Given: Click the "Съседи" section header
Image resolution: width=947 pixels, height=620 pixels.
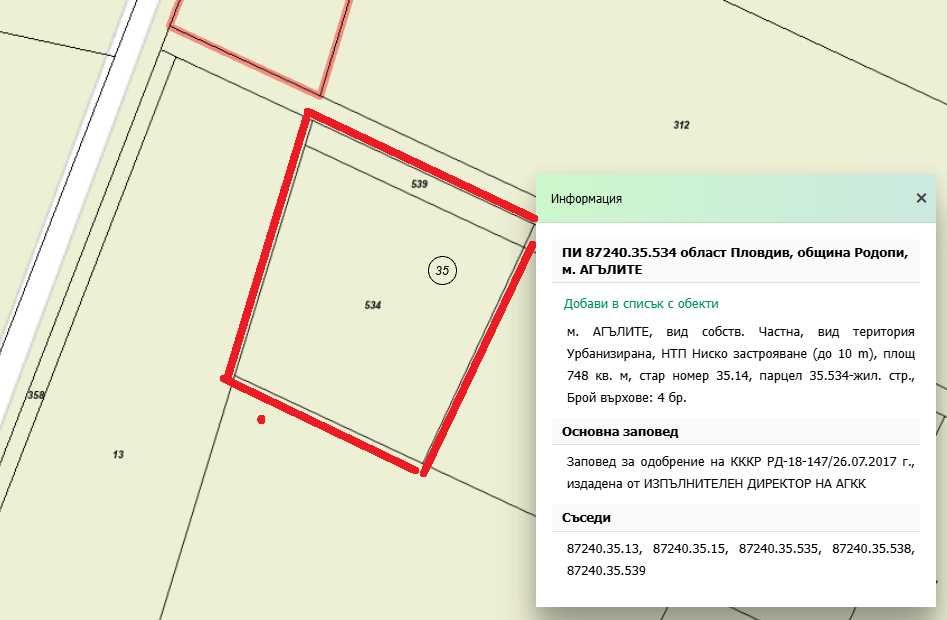Looking at the screenshot, I should click(x=587, y=518).
